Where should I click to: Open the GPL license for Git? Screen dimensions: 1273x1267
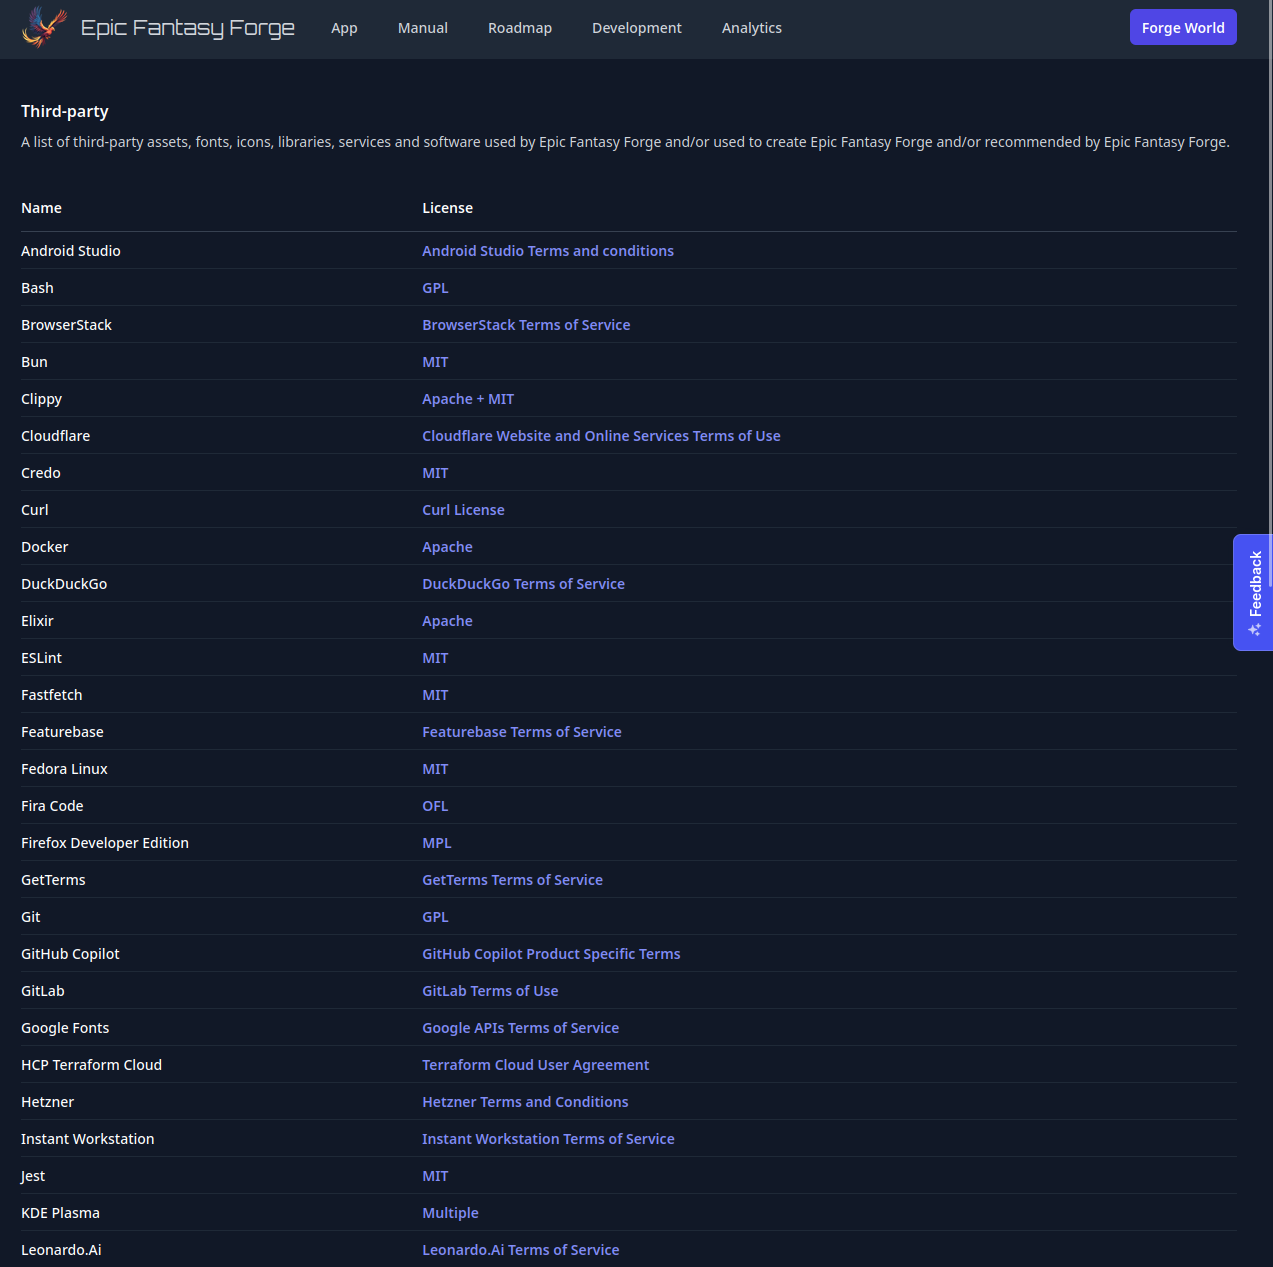435,917
